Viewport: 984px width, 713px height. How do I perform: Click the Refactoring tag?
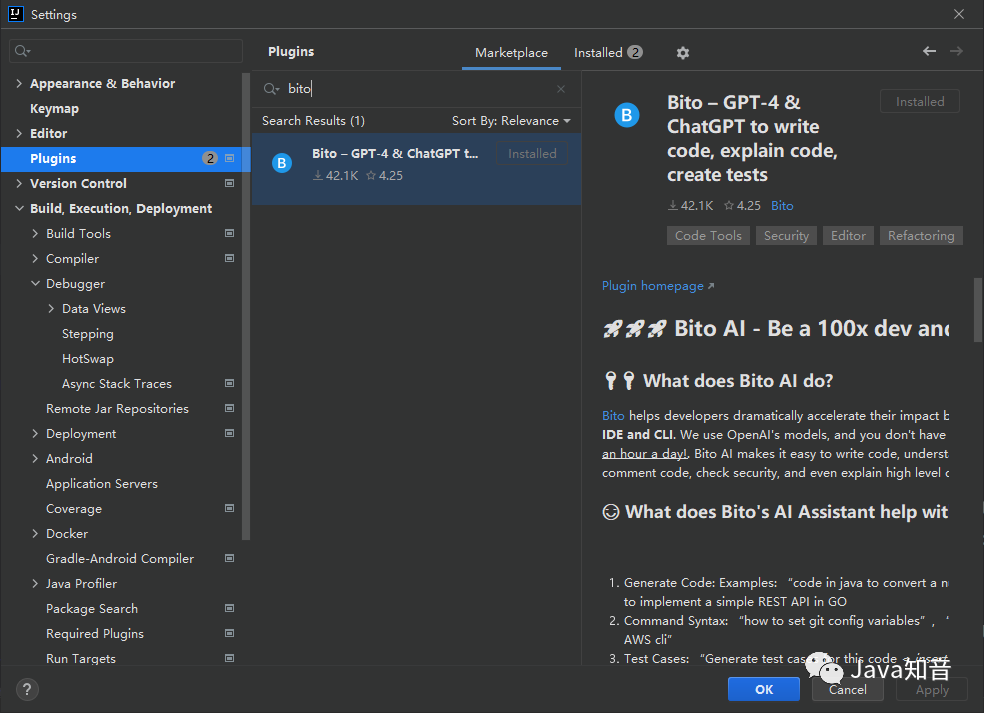point(921,235)
